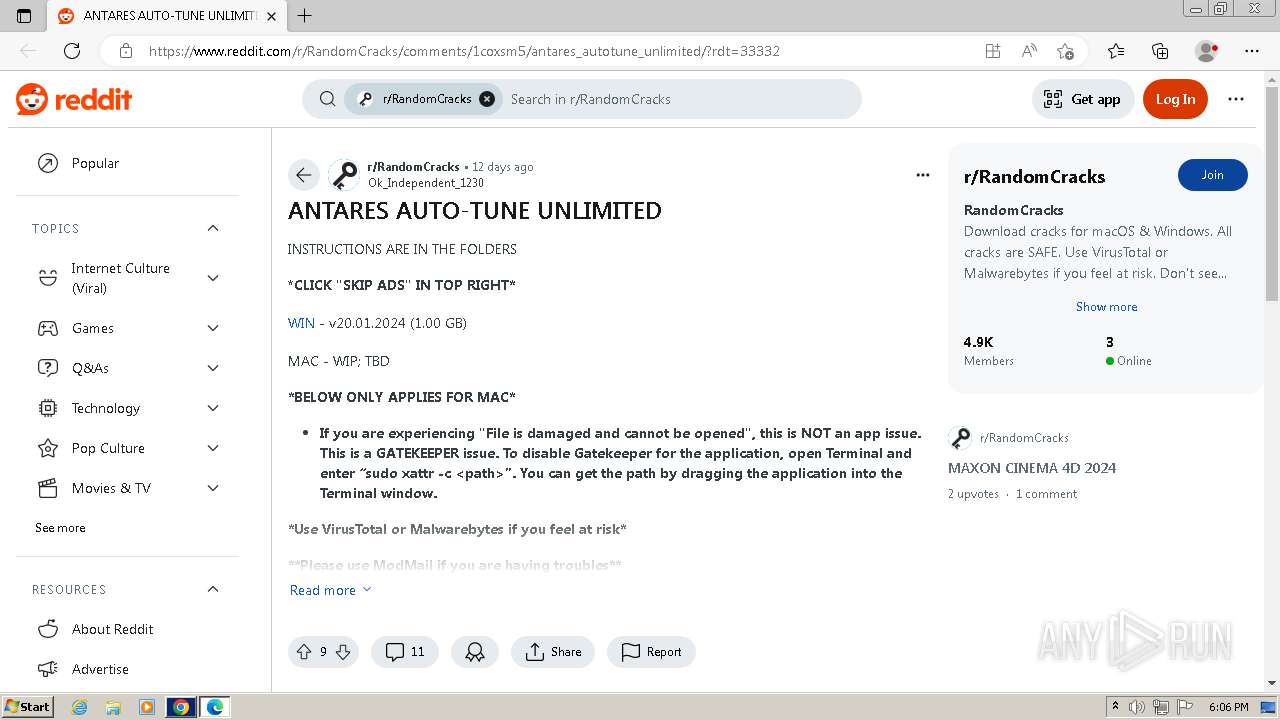Viewport: 1280px width, 720px height.
Task: Open Chrome from taskbar
Action: (181, 707)
